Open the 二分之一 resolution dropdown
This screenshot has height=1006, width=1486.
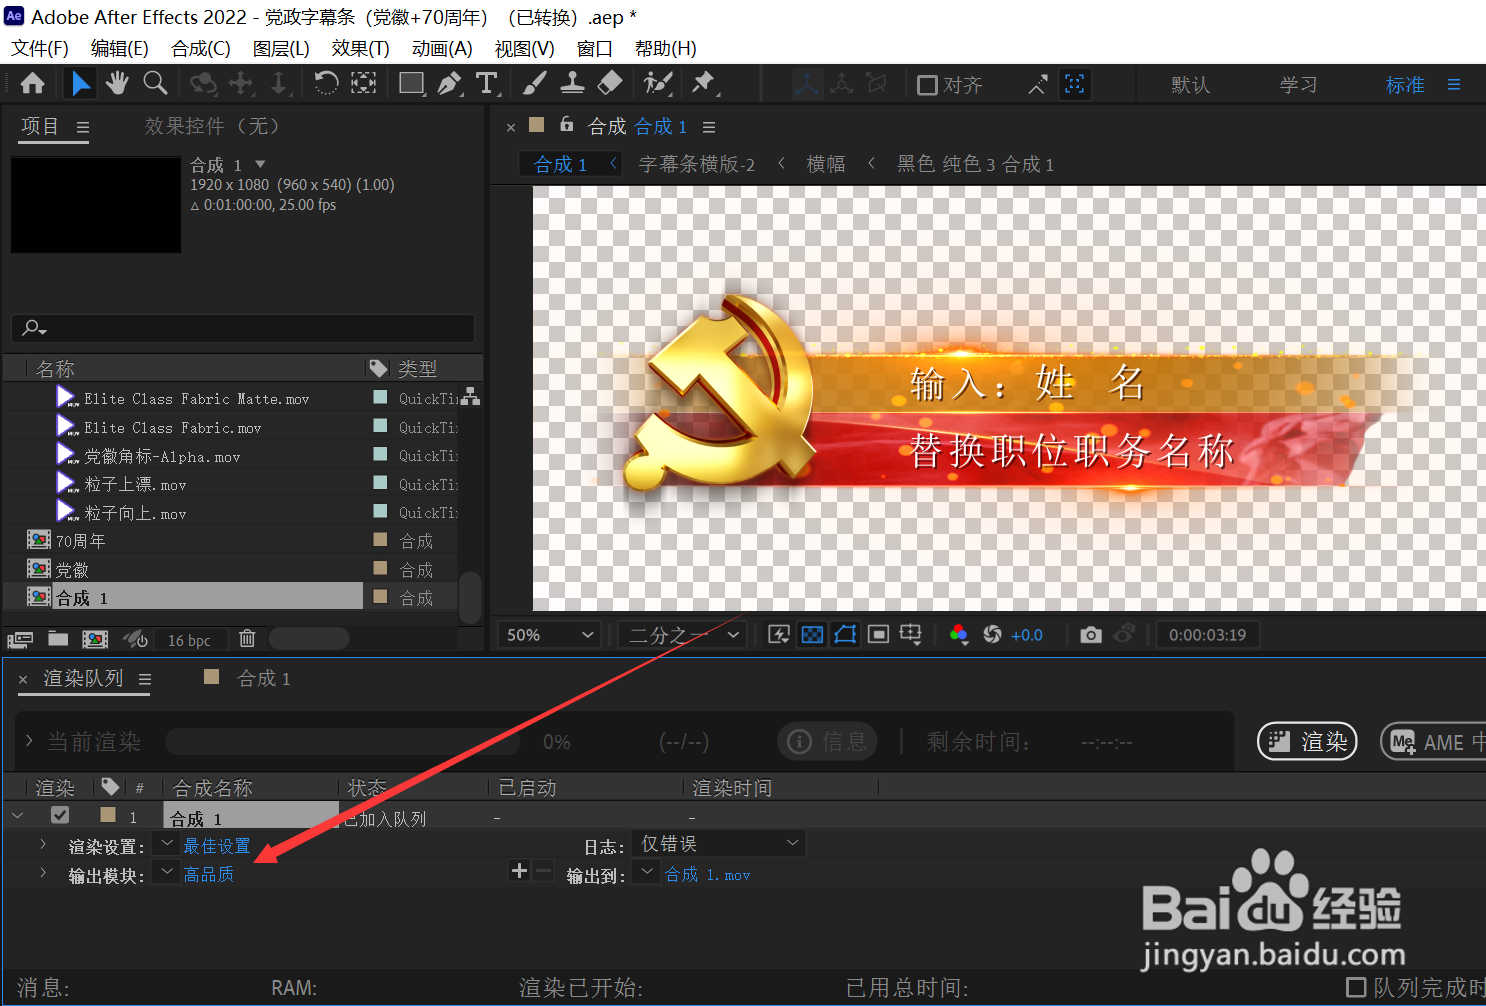pos(683,635)
